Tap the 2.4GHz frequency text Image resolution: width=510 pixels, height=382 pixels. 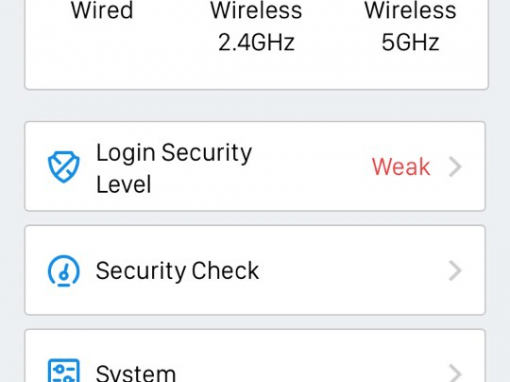click(x=256, y=42)
